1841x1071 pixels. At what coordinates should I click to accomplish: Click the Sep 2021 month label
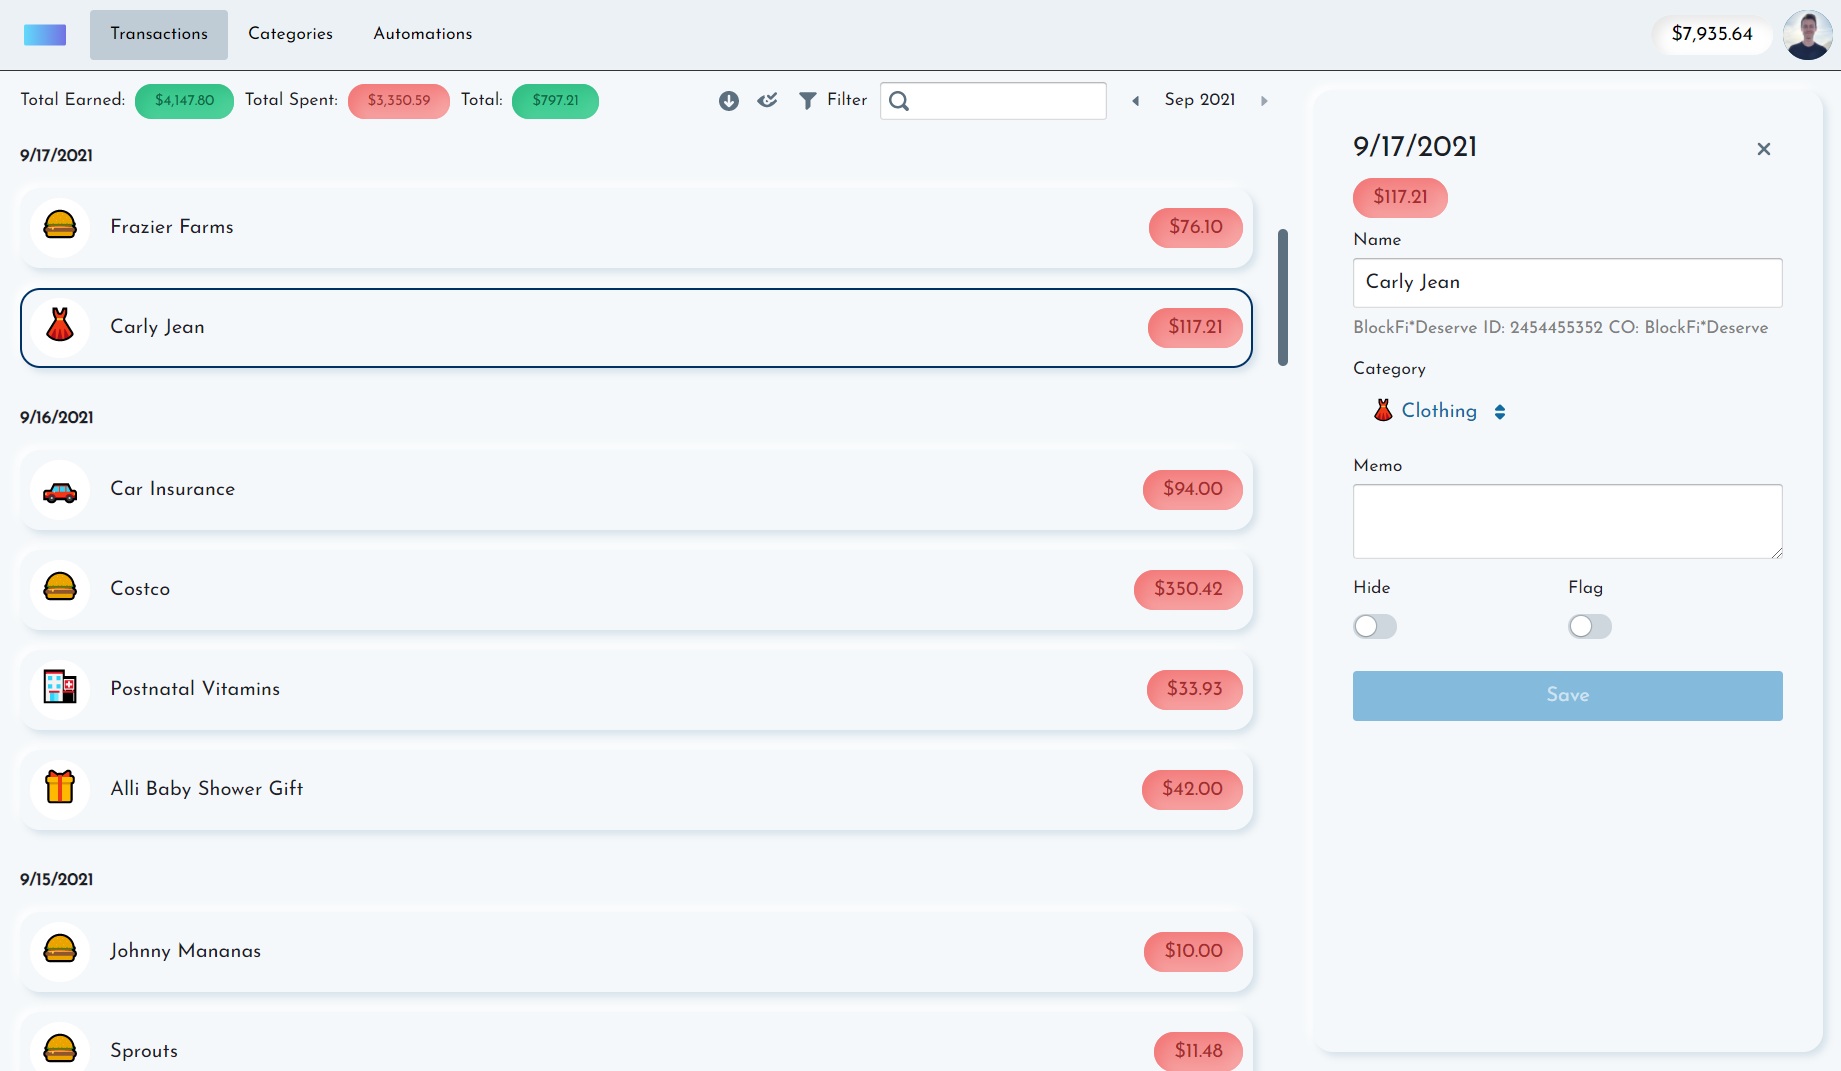click(x=1200, y=100)
